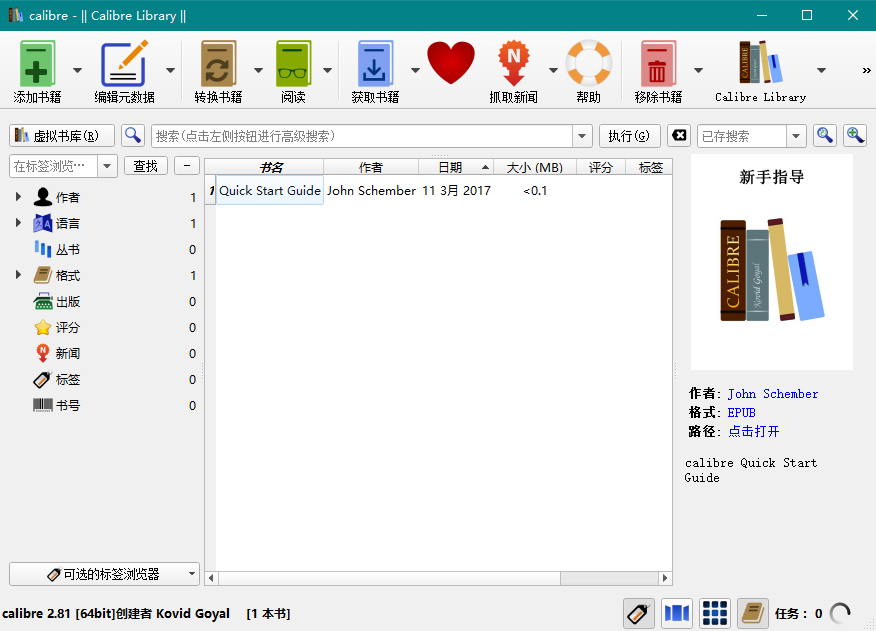Sort by 标签 column header
The image size is (876, 631).
pos(649,167)
